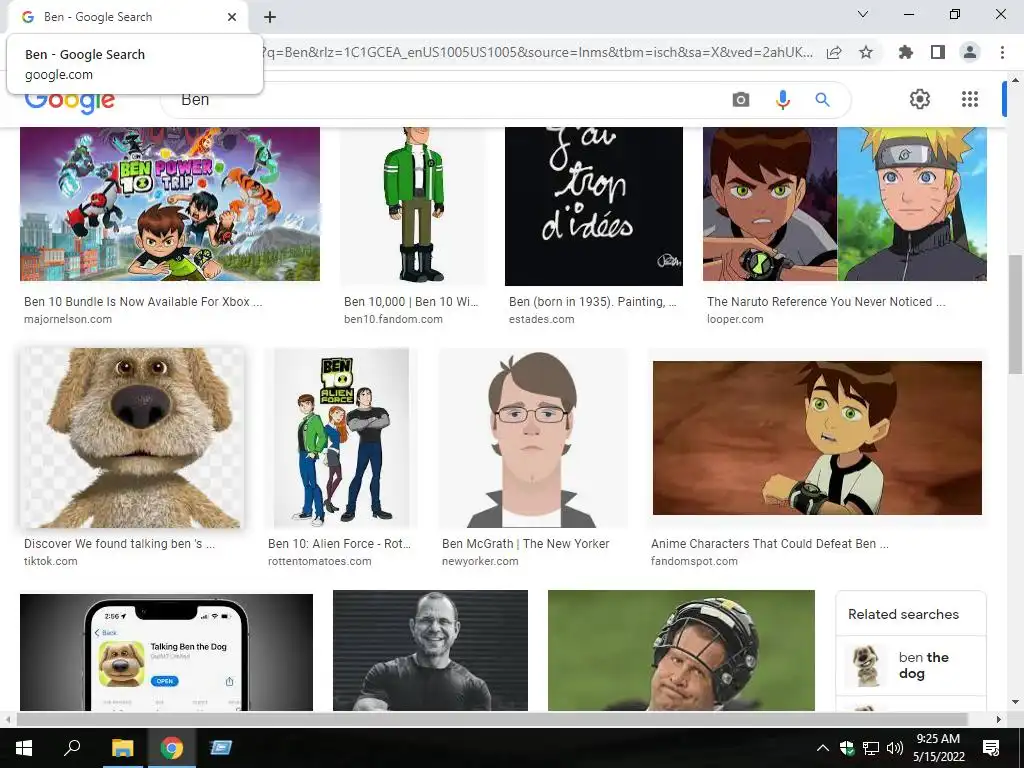Open the volume control in system tray
Image resolution: width=1024 pixels, height=768 pixels.
pos(895,748)
